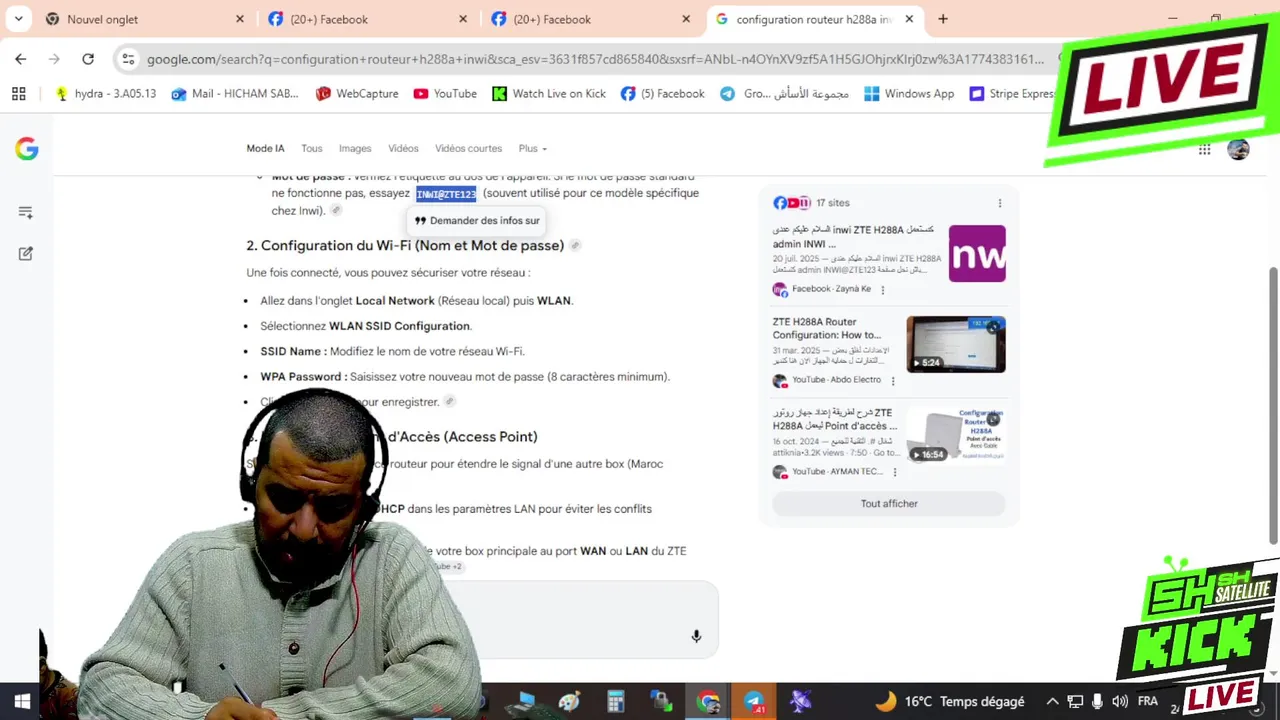Open Telegram from the taskbar
Image resolution: width=1280 pixels, height=720 pixels.
click(x=754, y=701)
